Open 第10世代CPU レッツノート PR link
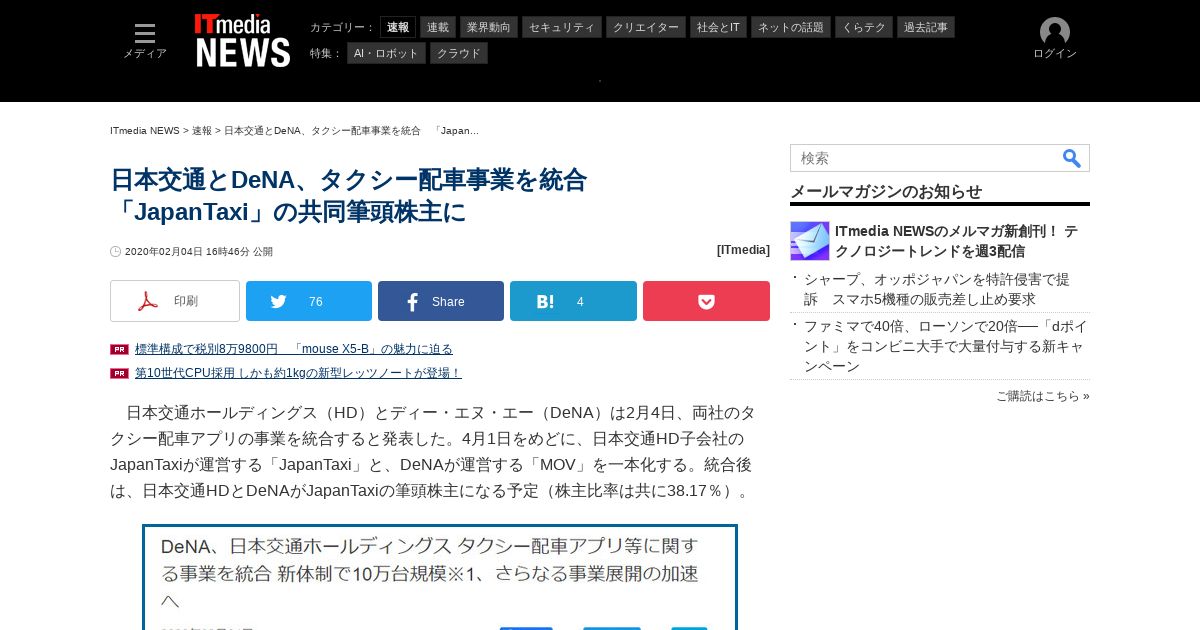Screen dimensions: 1200x630 click(298, 373)
